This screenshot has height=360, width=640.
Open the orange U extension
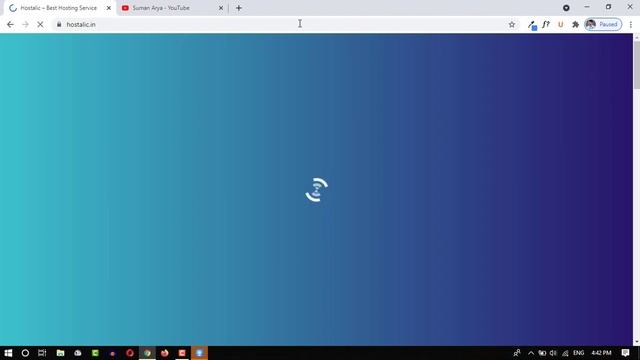560,24
